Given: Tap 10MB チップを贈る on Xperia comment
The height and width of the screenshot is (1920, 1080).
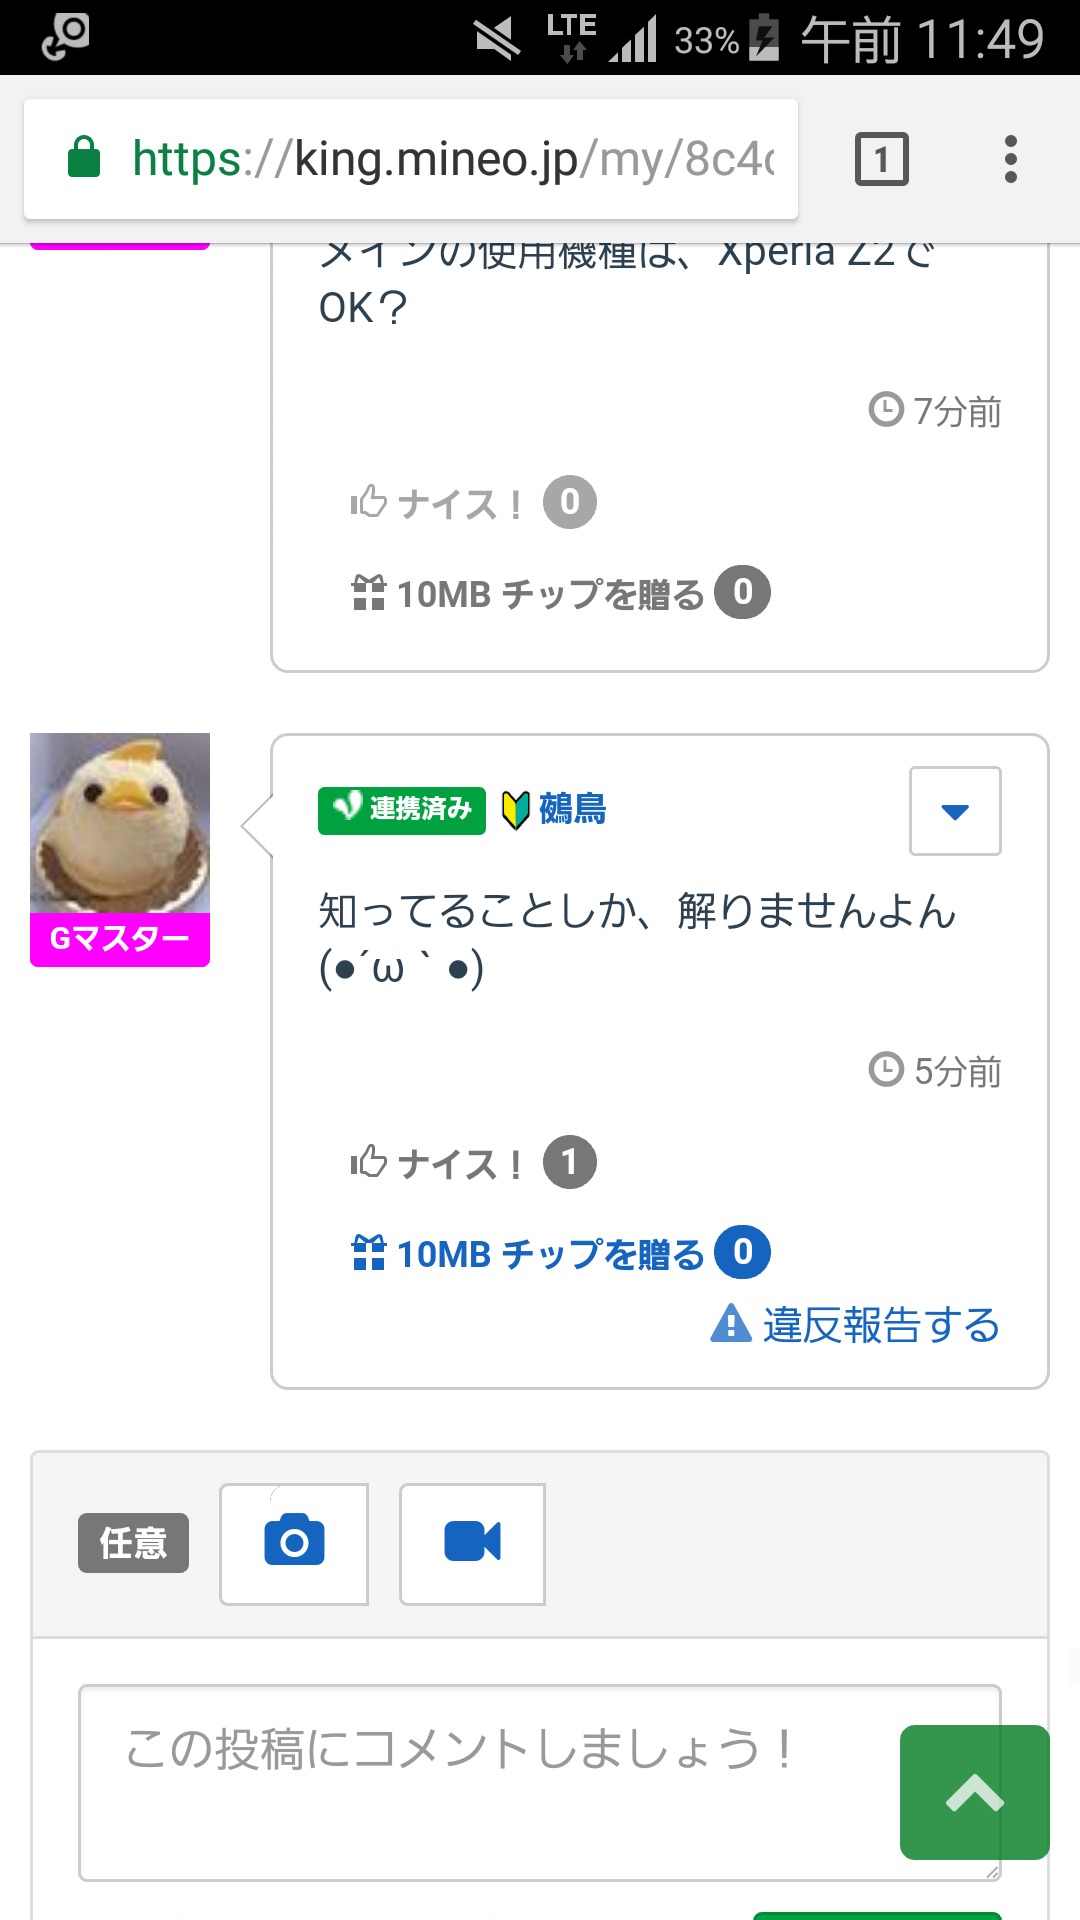Looking at the screenshot, I should pyautogui.click(x=551, y=594).
